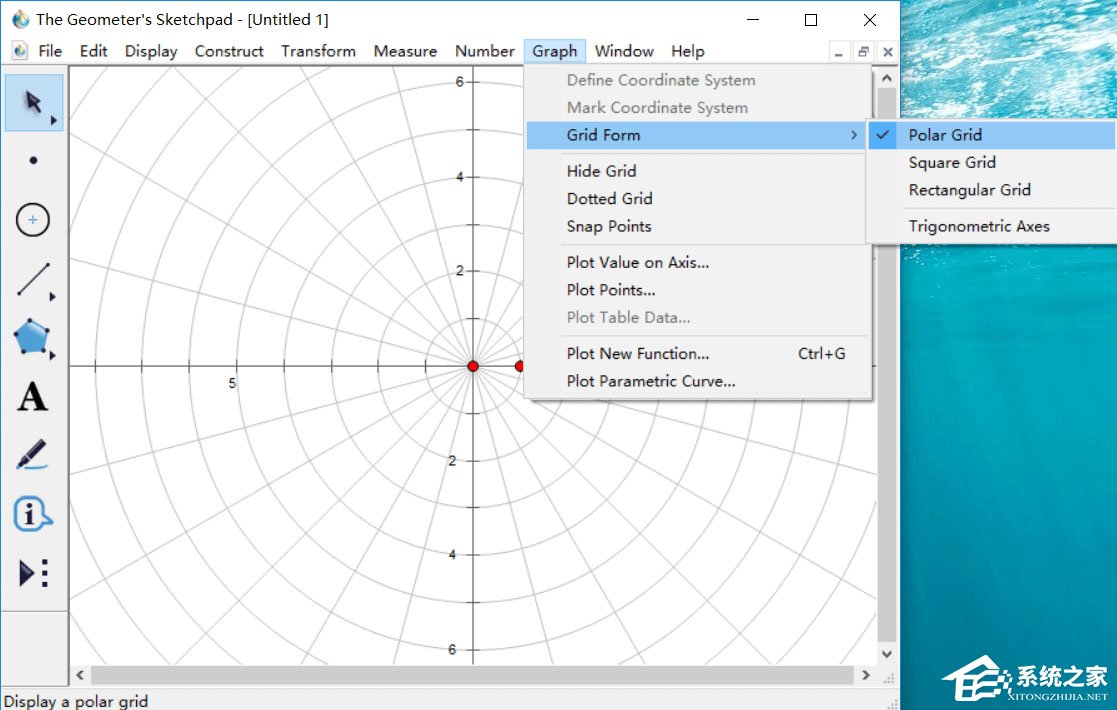
Task: Click Plot New Function menu entry
Action: [637, 353]
